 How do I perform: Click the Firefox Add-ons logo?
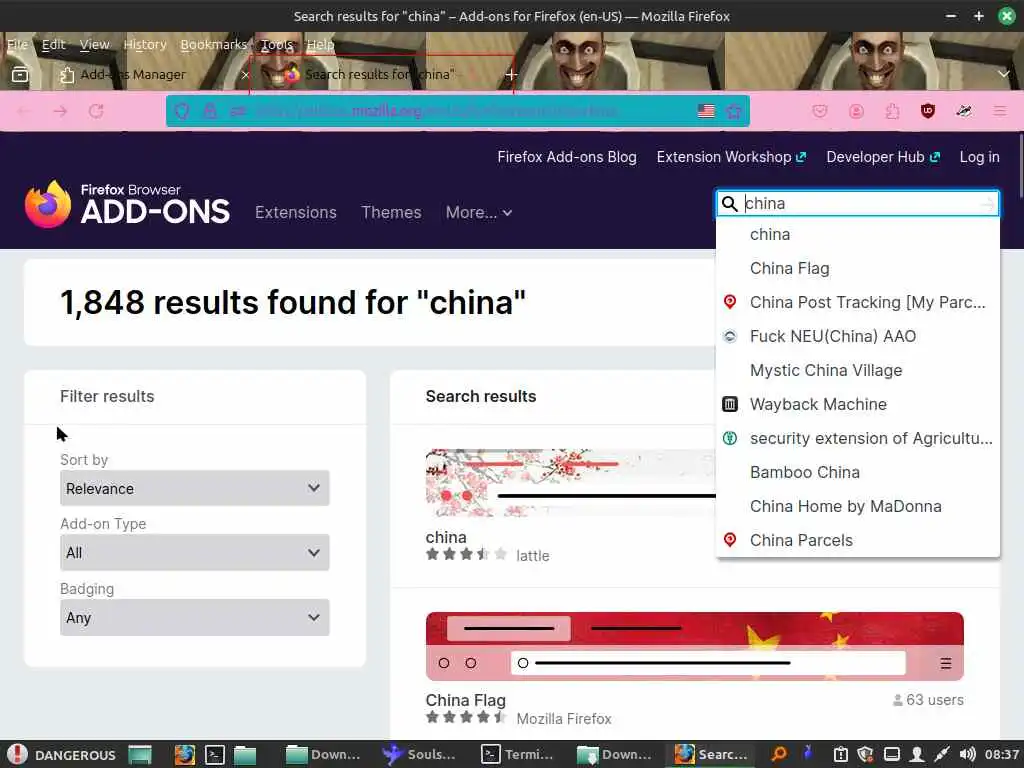tap(127, 204)
